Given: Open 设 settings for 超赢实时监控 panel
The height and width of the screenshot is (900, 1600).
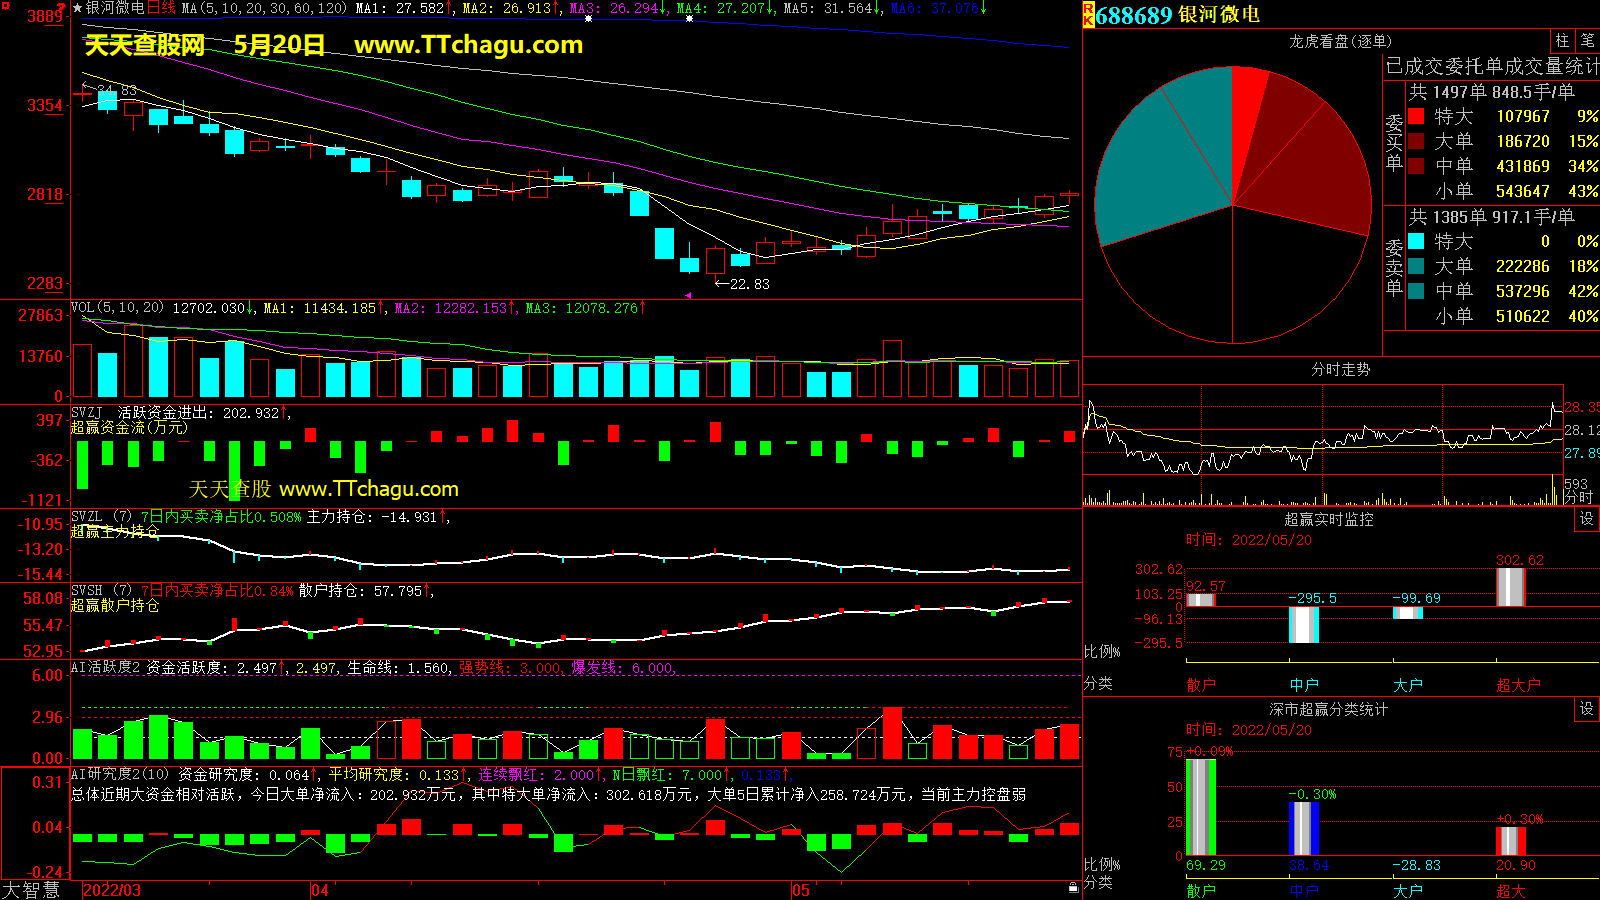Looking at the screenshot, I should [1587, 519].
